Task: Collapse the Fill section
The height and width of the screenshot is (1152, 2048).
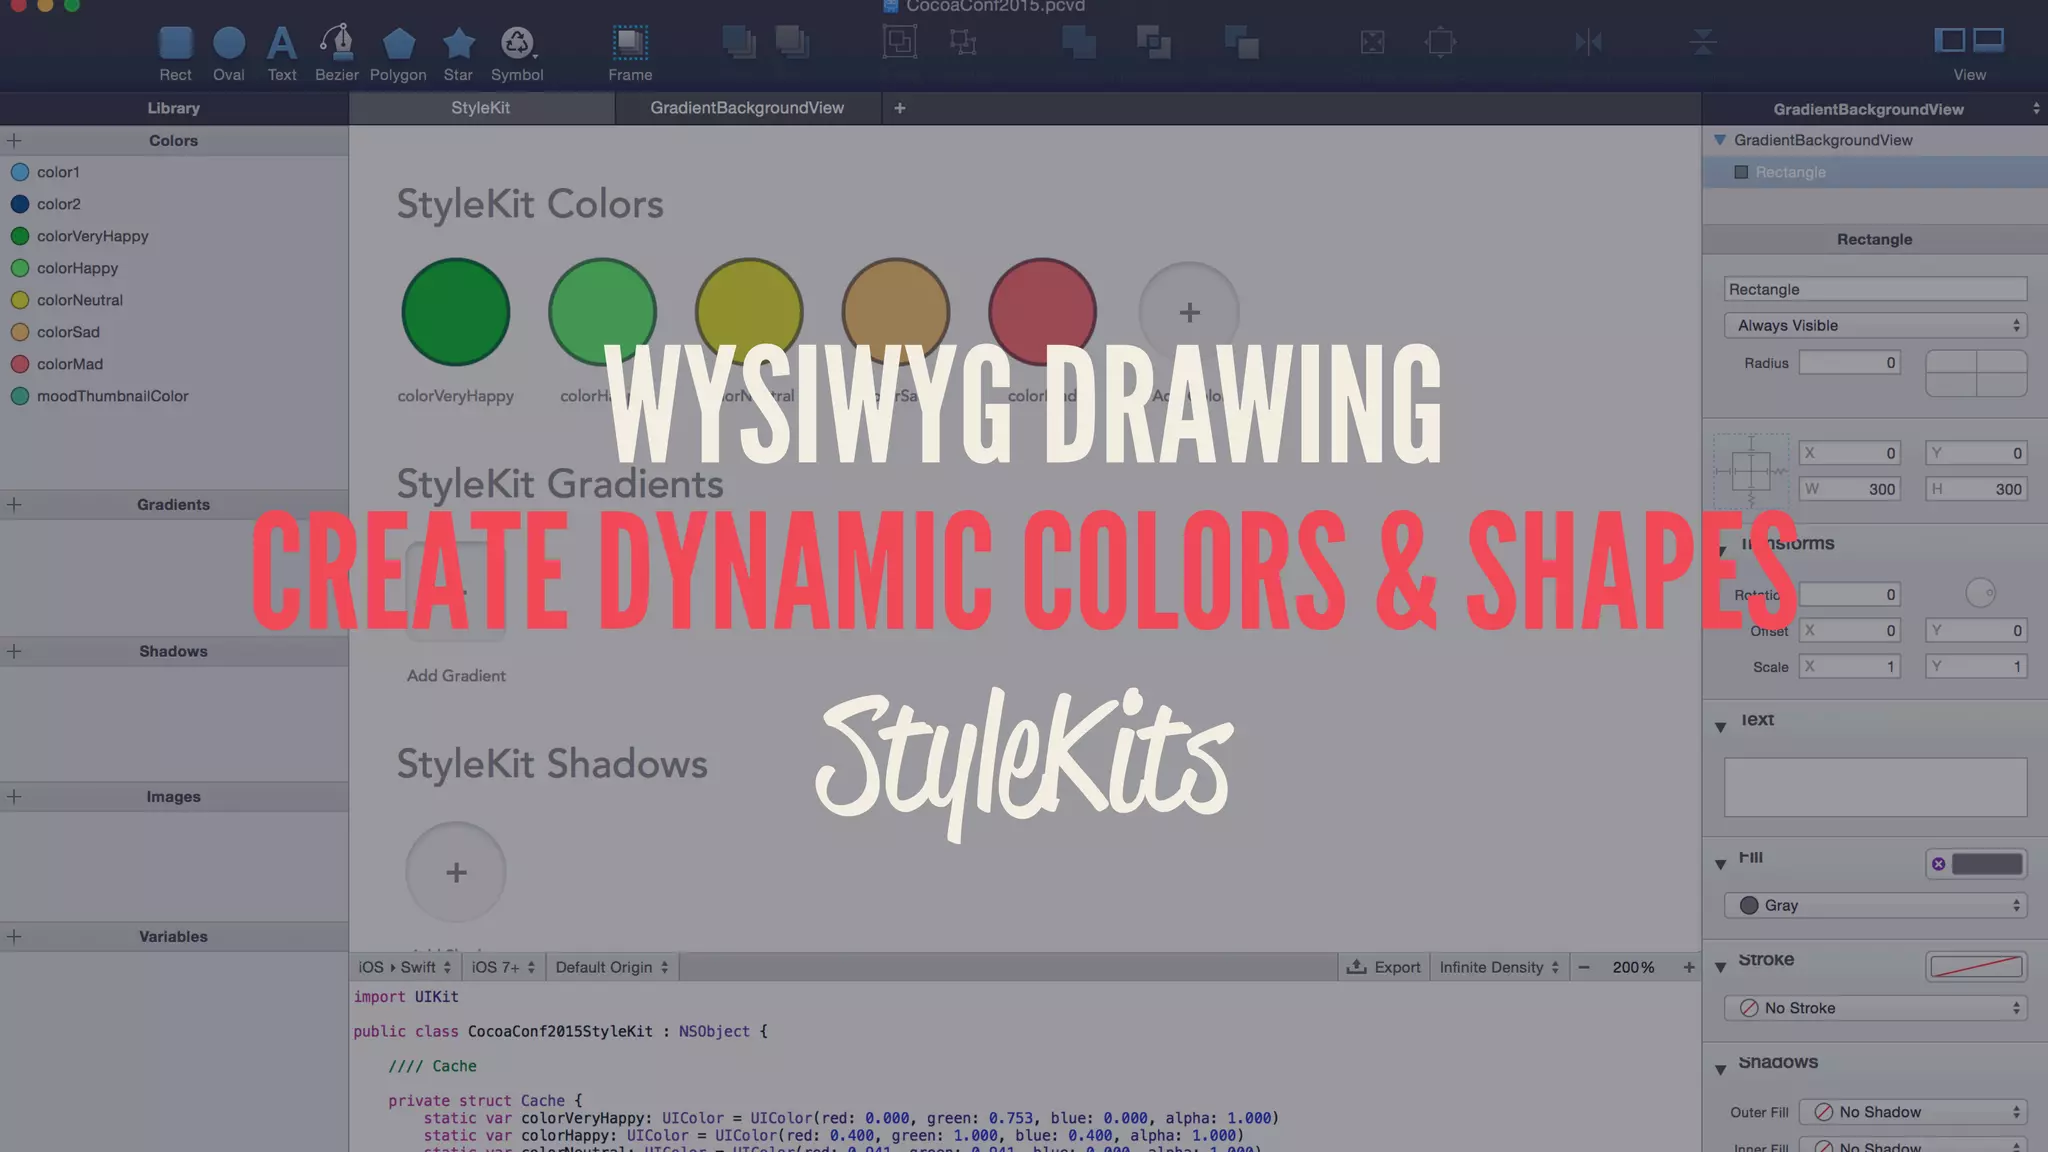Action: pyautogui.click(x=1720, y=864)
